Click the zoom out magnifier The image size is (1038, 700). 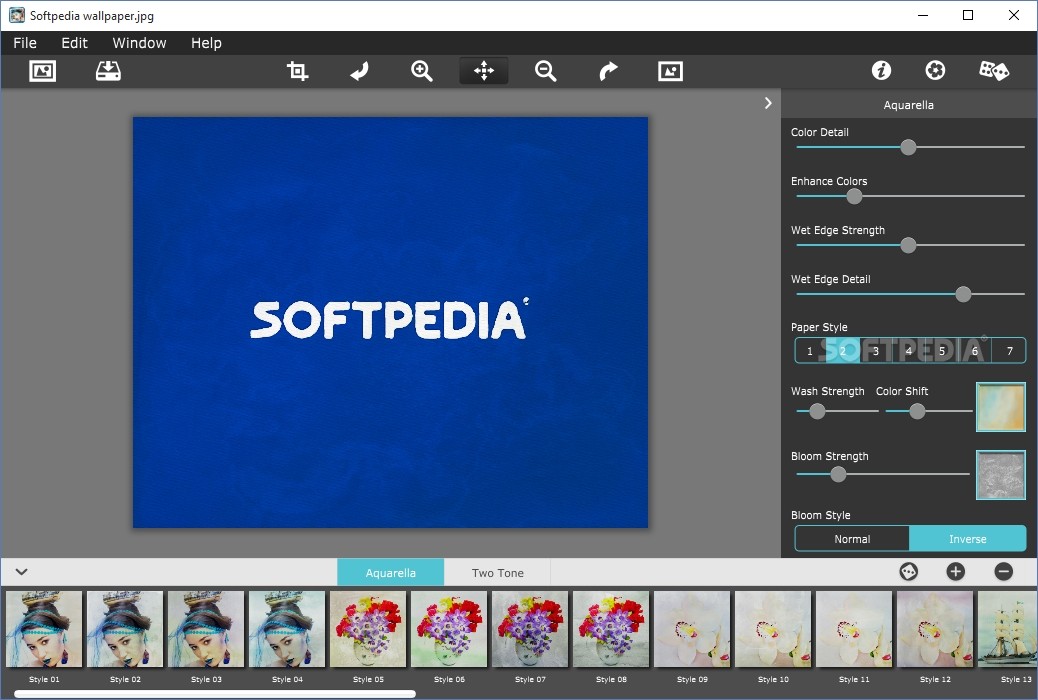pos(545,71)
